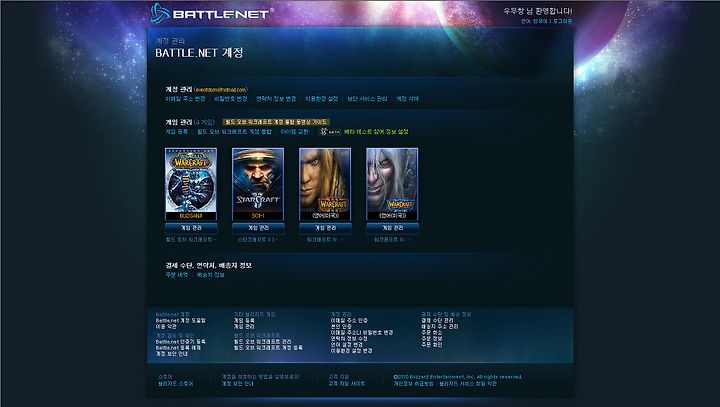720x407 pixels.
Task: Open 블리자드 서비스 회원 약관 link
Action: click(468, 384)
